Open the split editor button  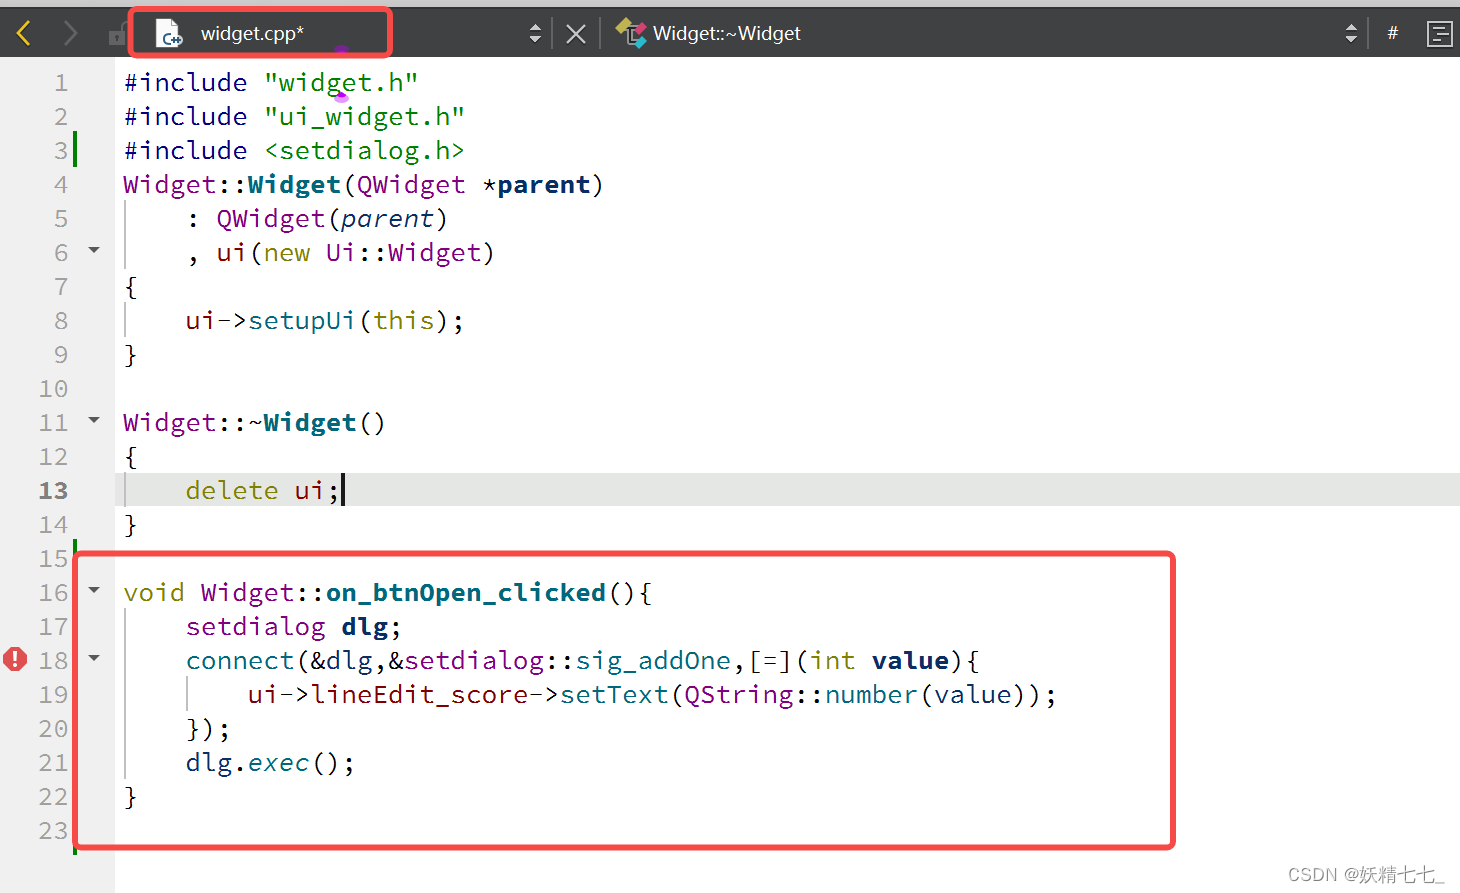coord(1439,34)
